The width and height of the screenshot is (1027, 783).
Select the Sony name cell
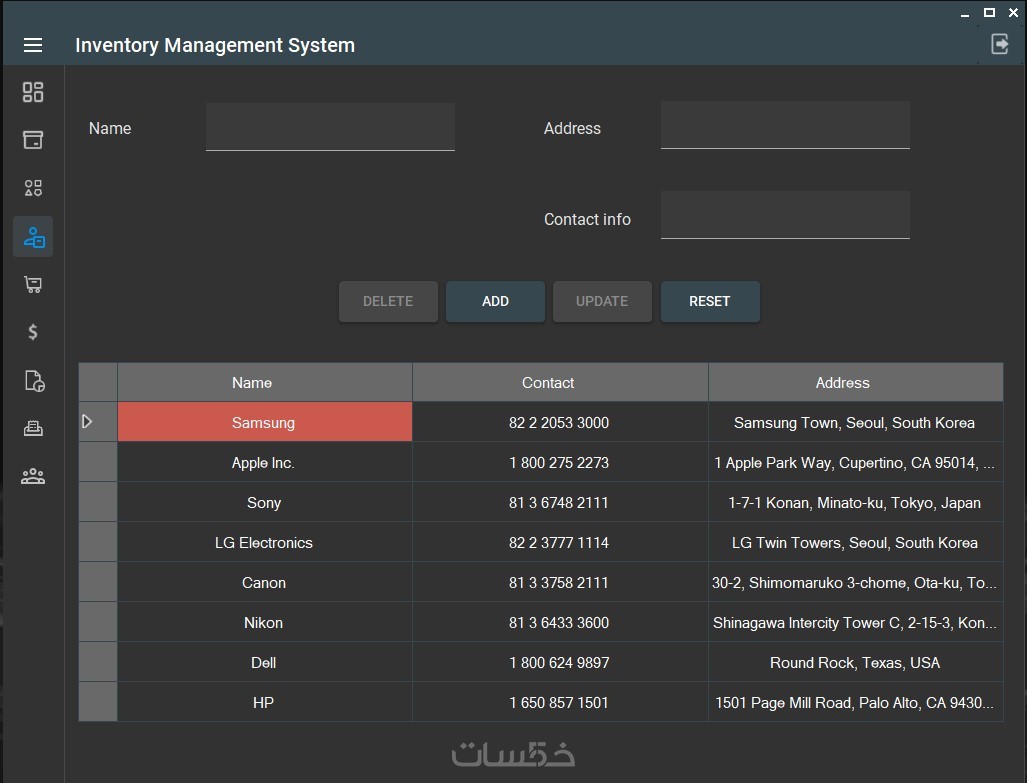click(x=265, y=502)
